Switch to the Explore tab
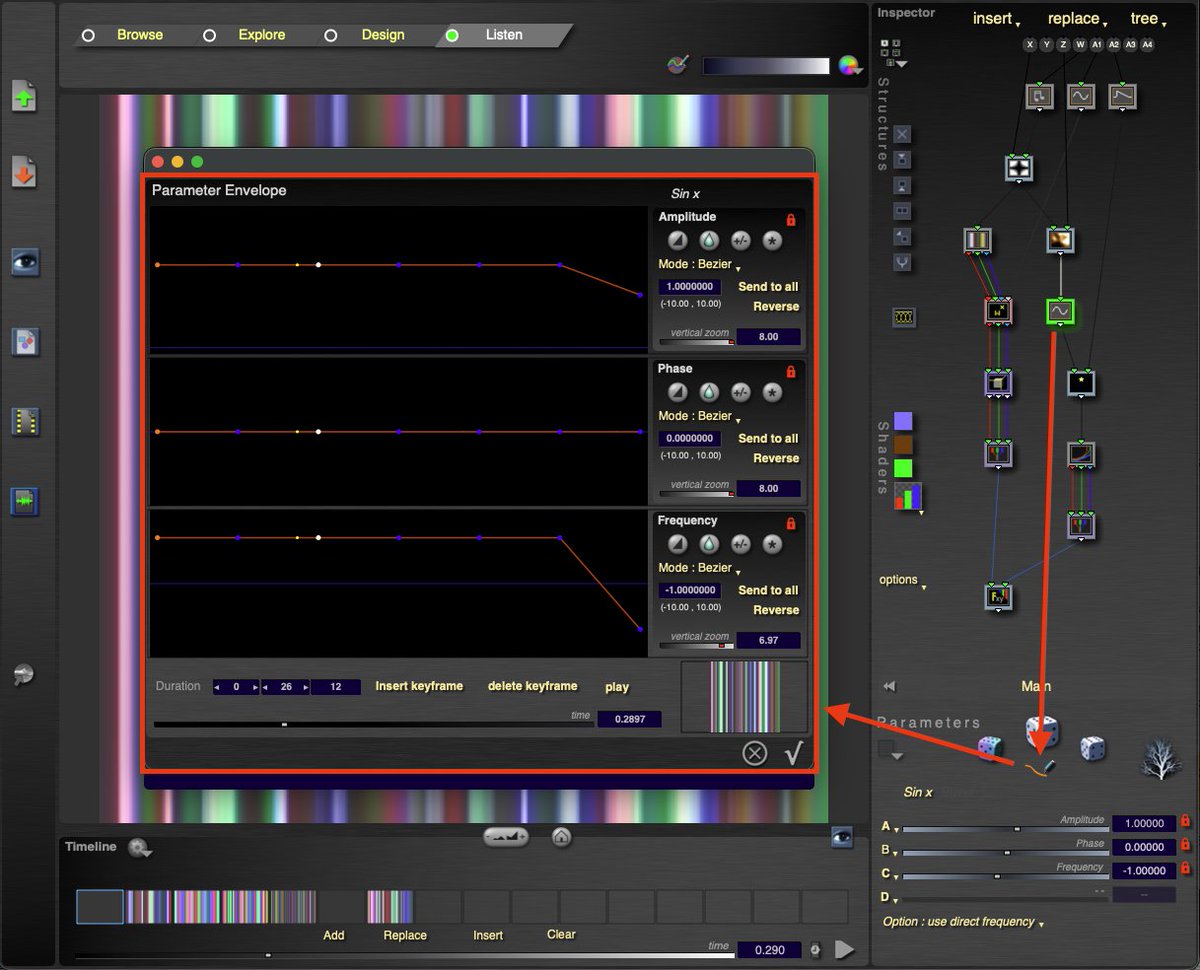Screen dimensions: 1200x970 coord(261,35)
